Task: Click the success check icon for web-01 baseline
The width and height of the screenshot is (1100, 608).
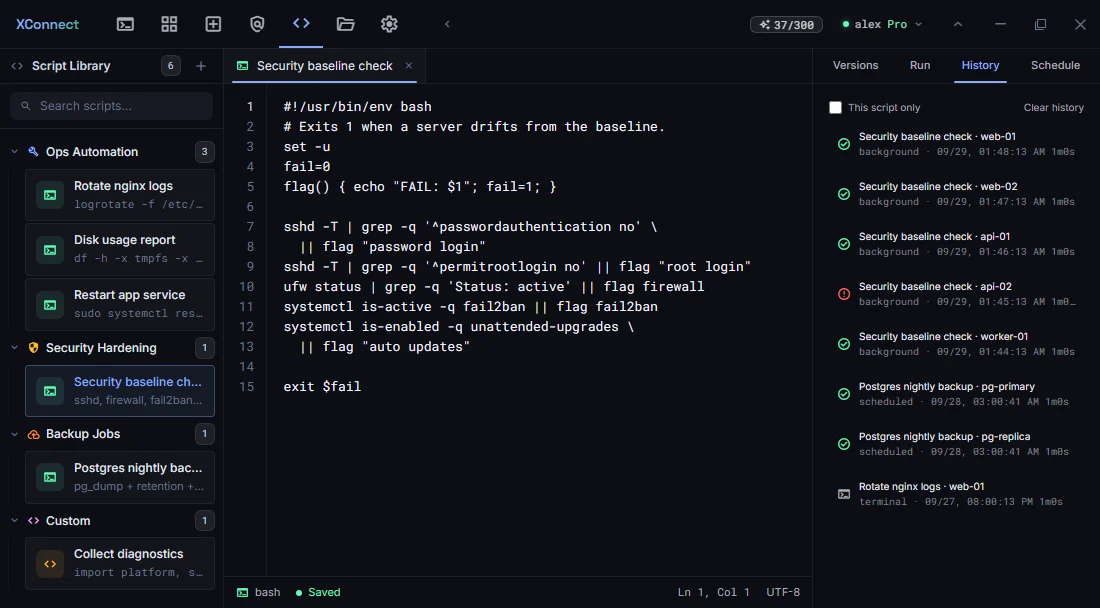Action: coord(844,144)
